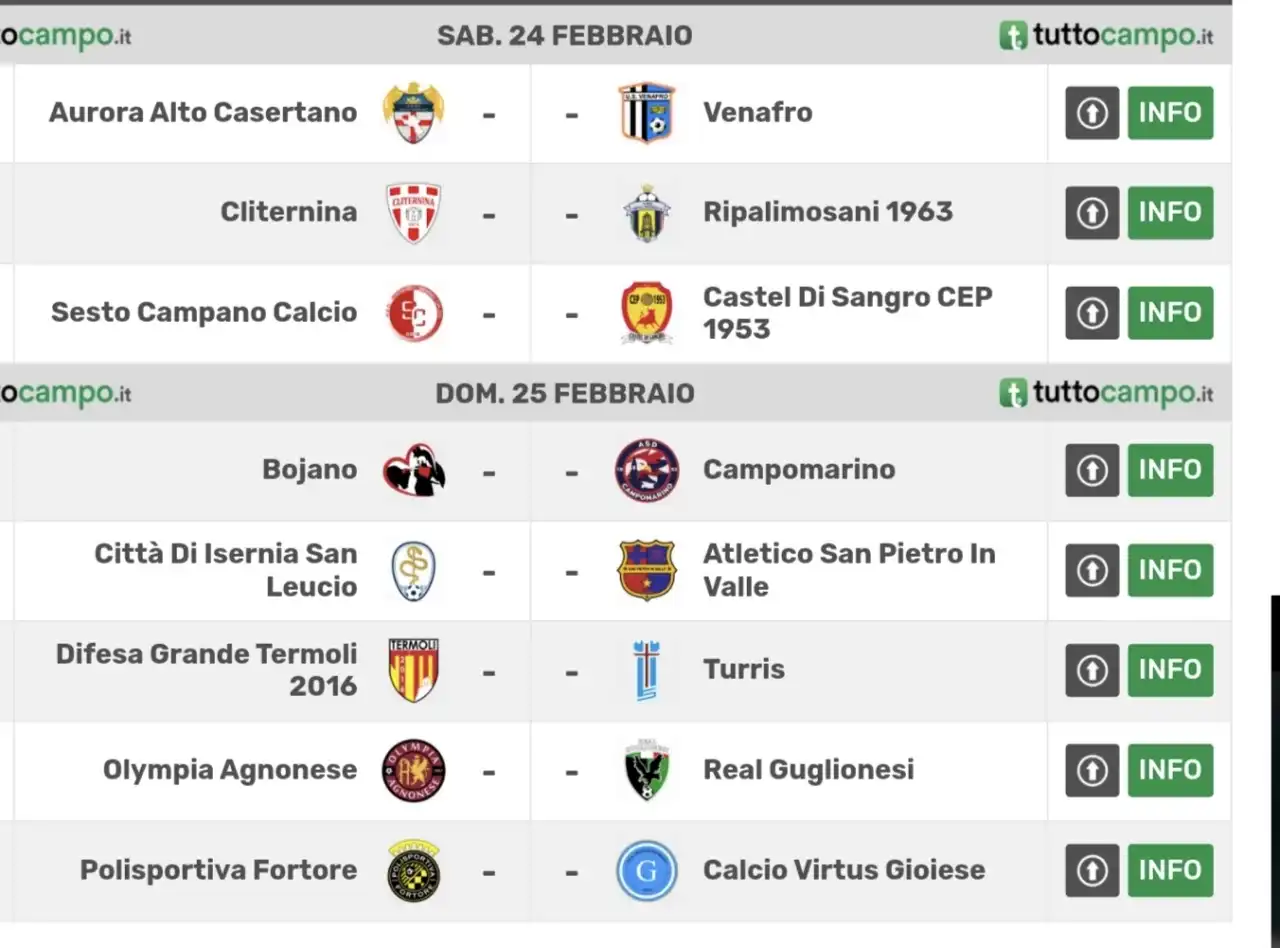Click the Venafro team crest
Image resolution: width=1280 pixels, height=948 pixels.
click(x=647, y=112)
